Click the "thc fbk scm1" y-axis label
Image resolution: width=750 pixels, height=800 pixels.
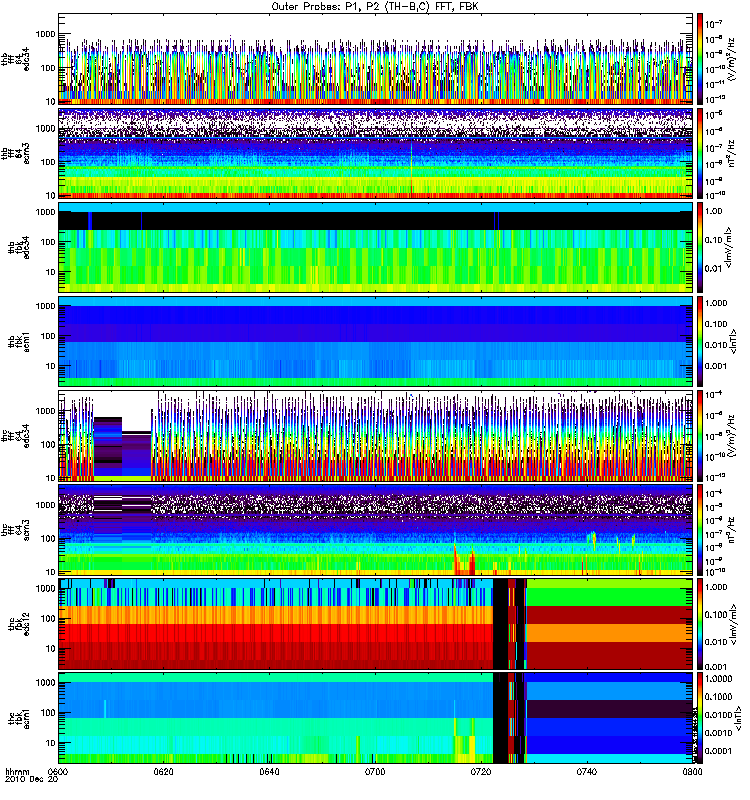(18, 718)
